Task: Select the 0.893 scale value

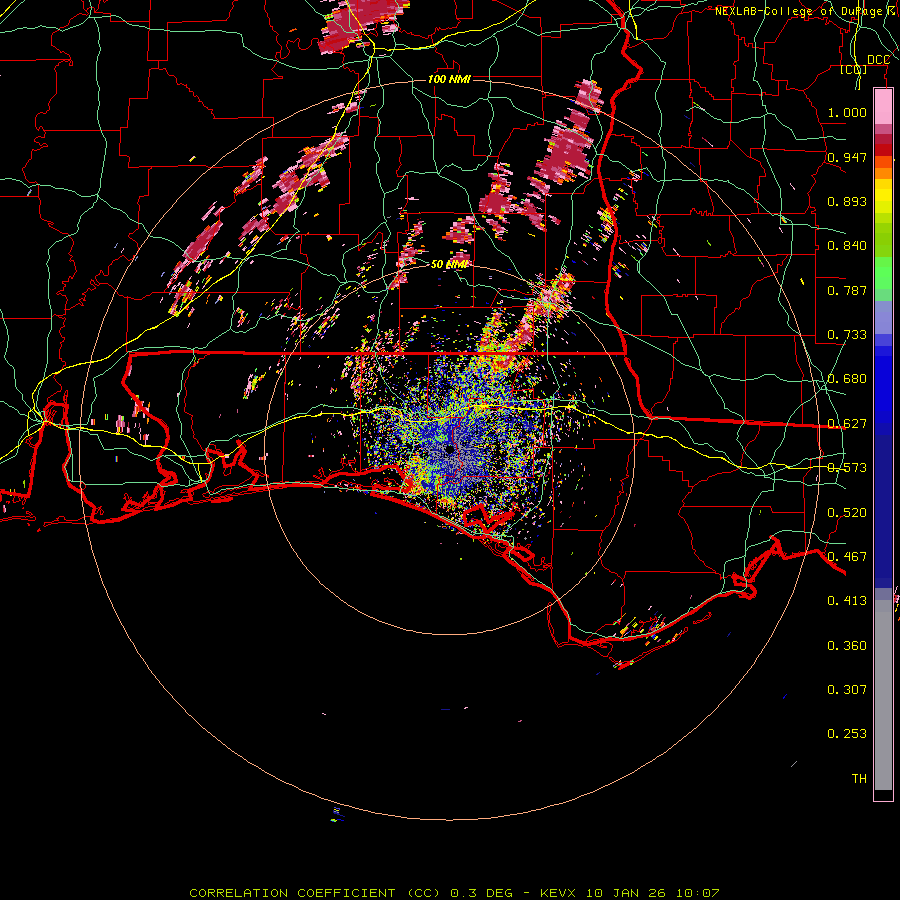Action: (847, 201)
